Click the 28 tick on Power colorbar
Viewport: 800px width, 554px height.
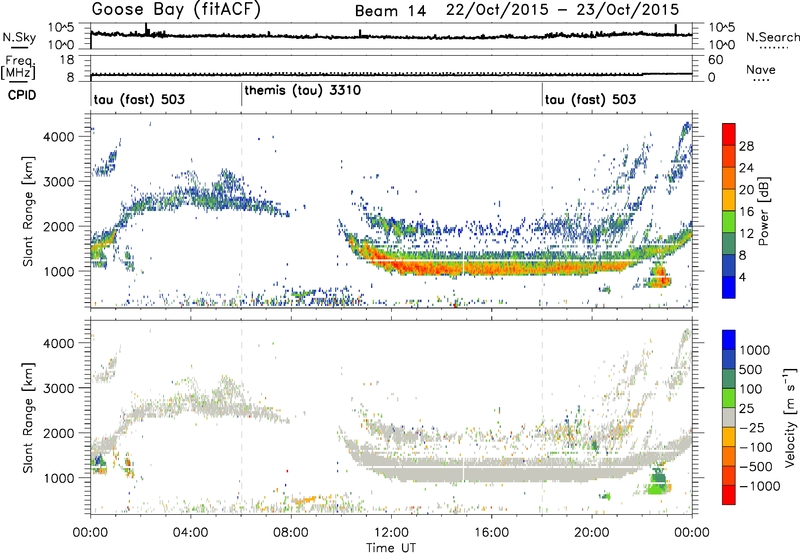pos(746,146)
